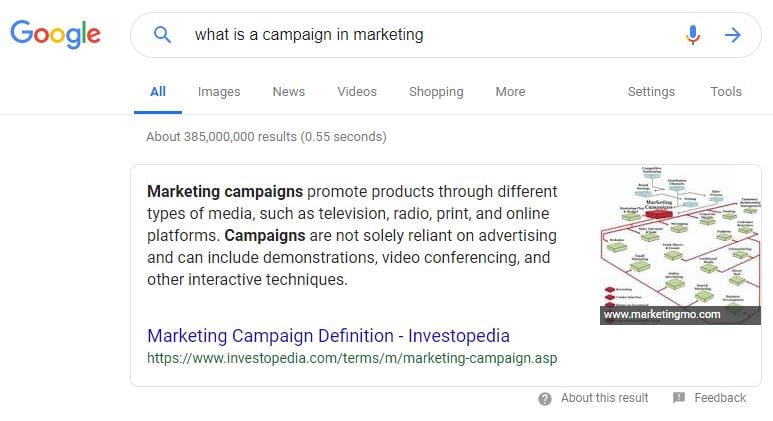Switch to the News tab
Screen dimensions: 773x421
tap(288, 92)
